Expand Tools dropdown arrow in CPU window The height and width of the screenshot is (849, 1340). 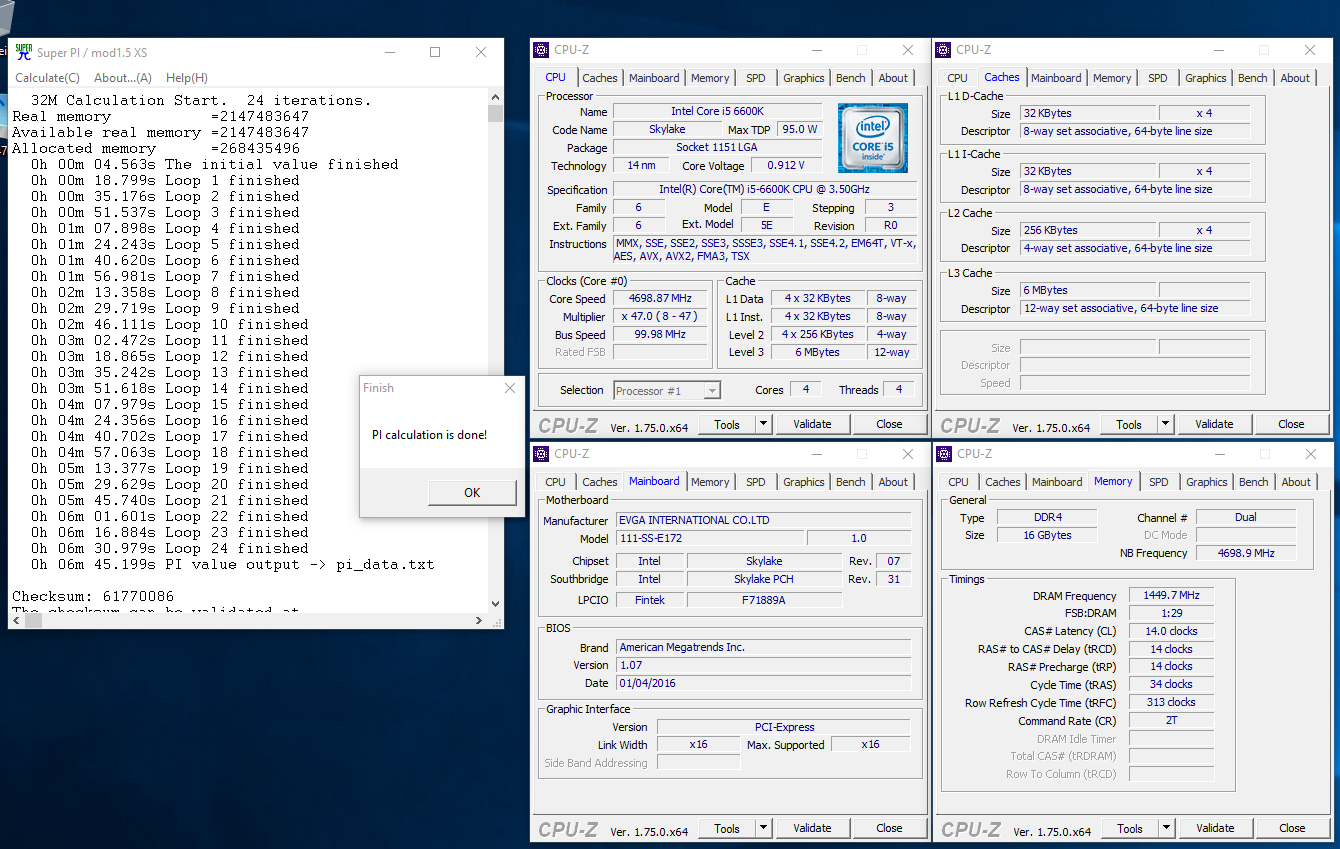pyautogui.click(x=763, y=424)
